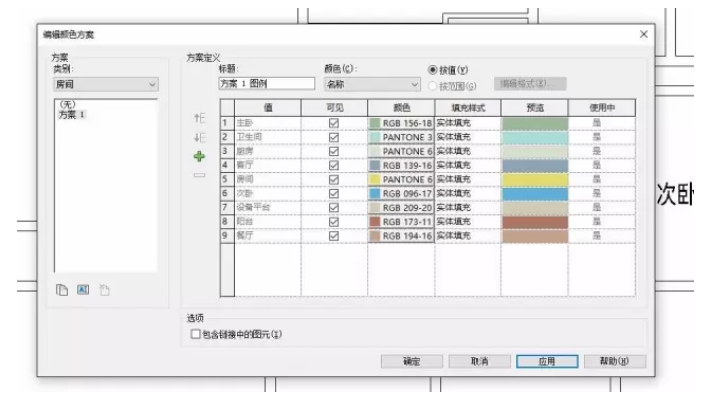Add a value with the green plus icon
The image size is (706, 398).
point(199,156)
